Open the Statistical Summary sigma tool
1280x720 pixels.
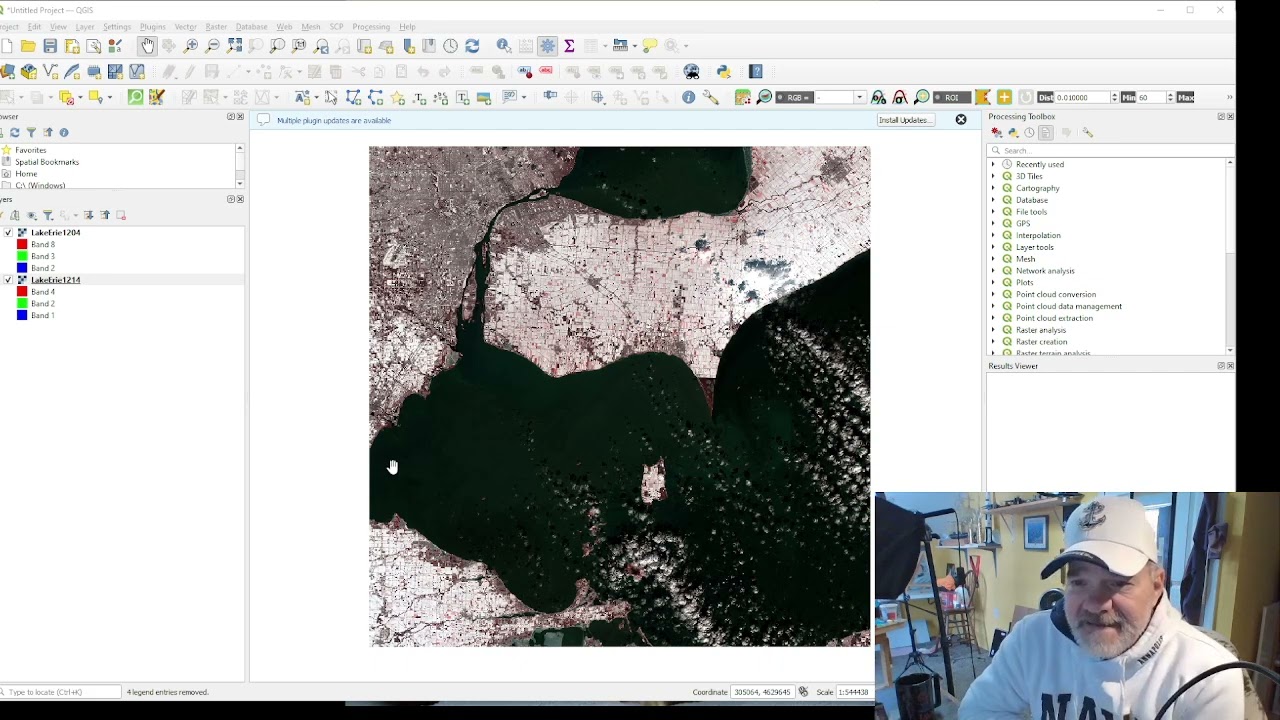pos(569,46)
